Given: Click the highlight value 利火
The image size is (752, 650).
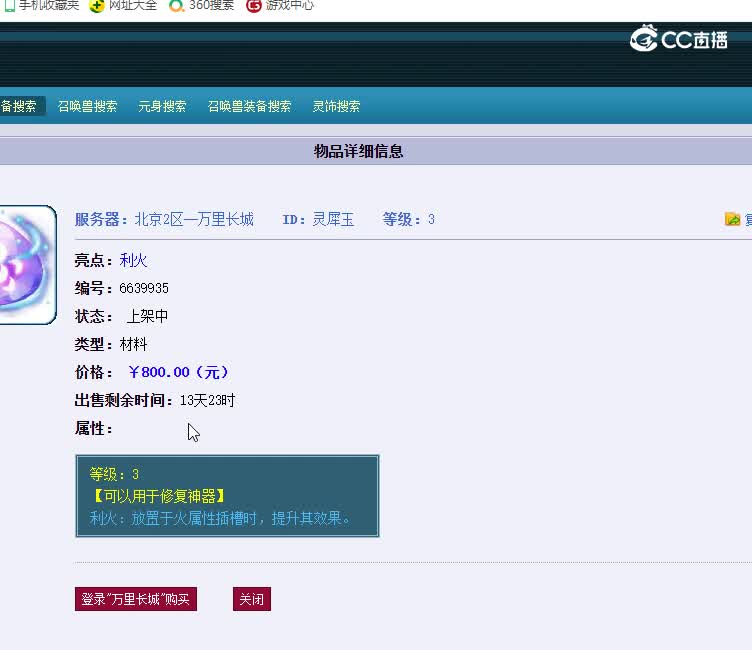Looking at the screenshot, I should 133,260.
